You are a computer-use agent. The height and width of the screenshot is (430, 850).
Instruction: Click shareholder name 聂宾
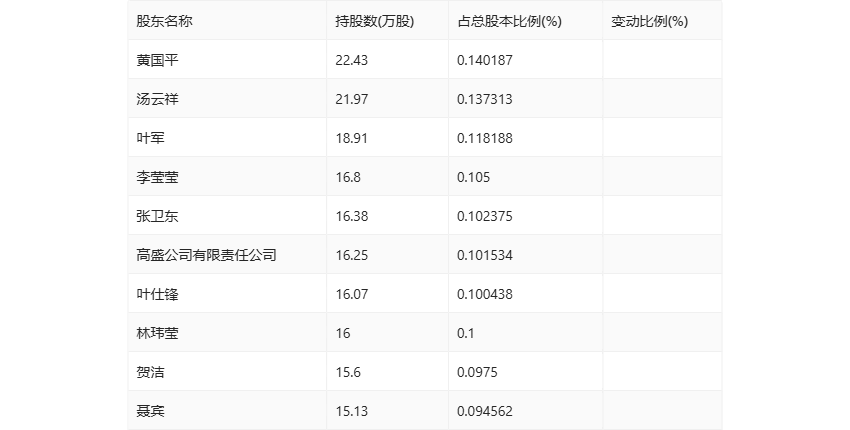click(150, 411)
